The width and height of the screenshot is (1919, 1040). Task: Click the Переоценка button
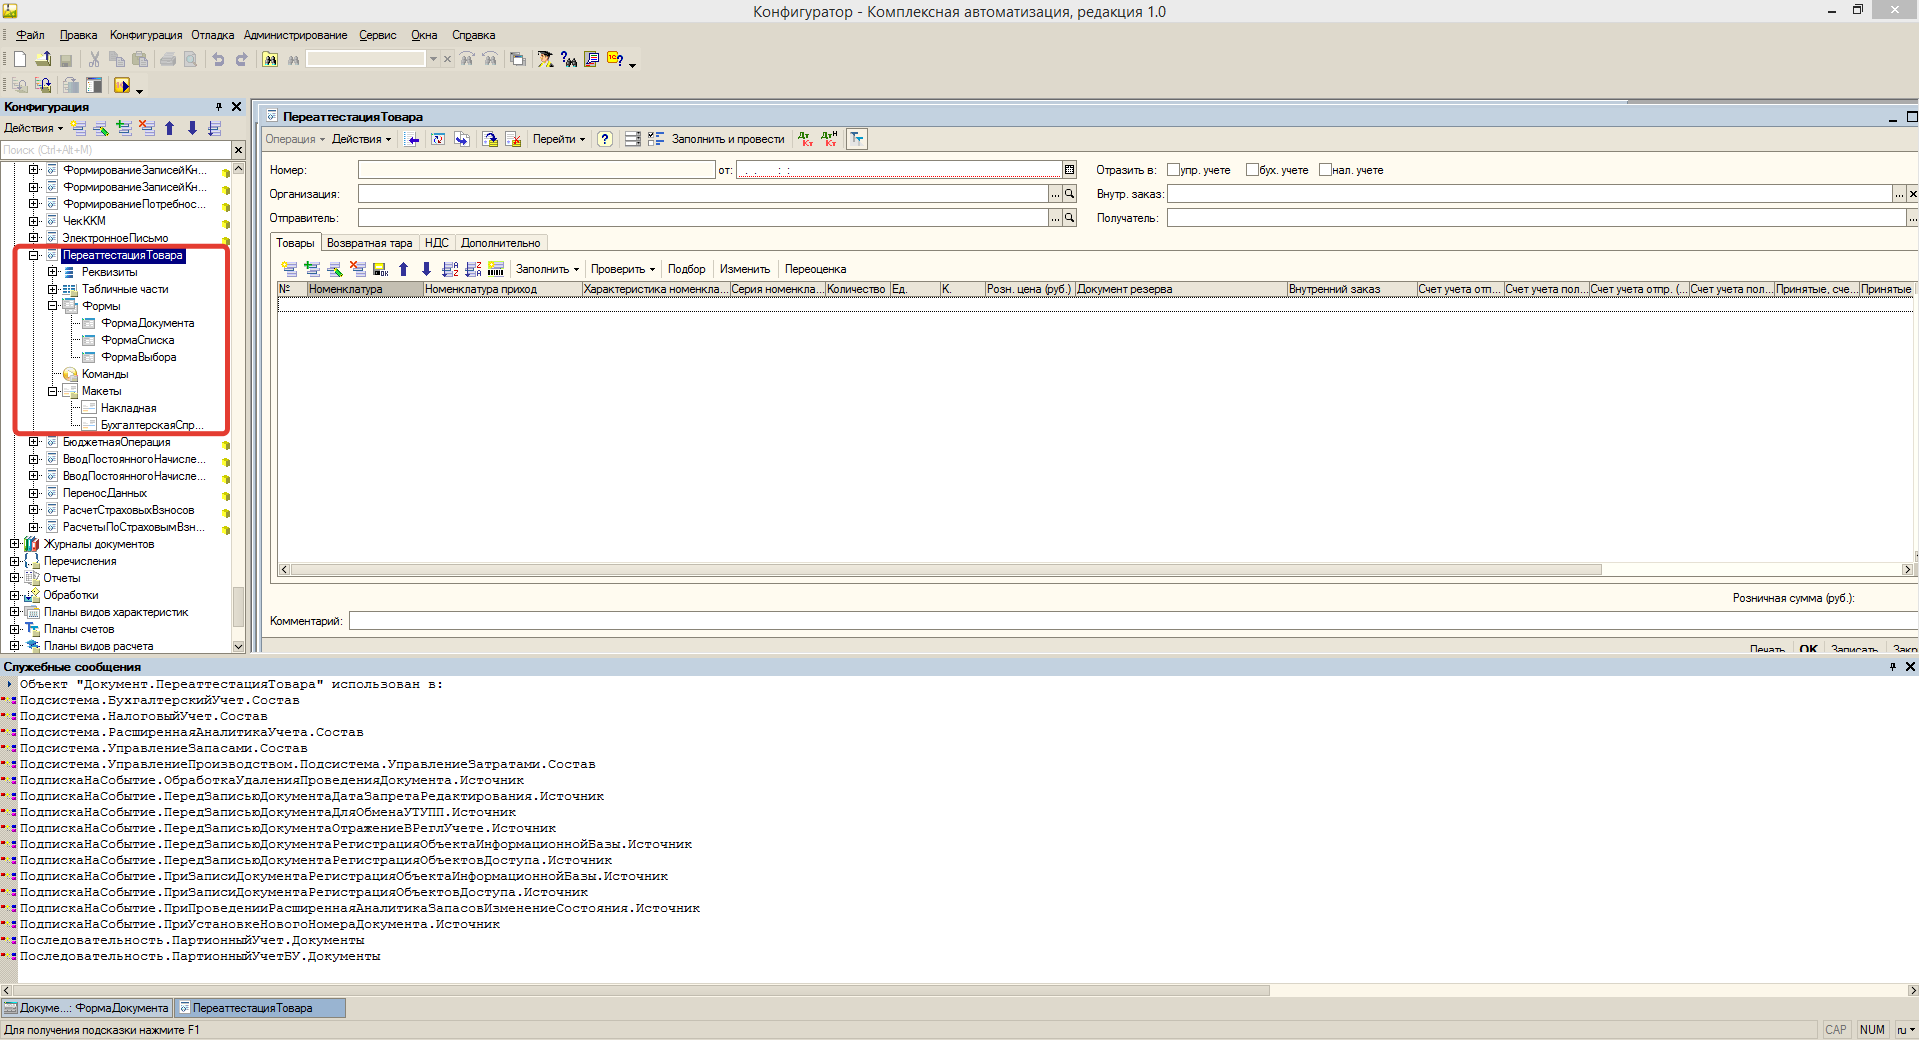[x=815, y=269]
